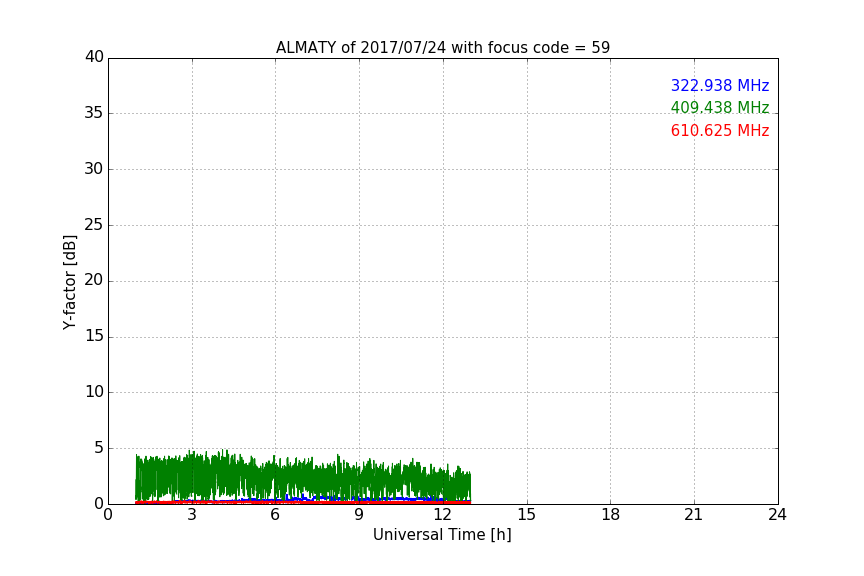This screenshot has width=864, height=576.
Task: Click the y-axis tick label 25
Action: (94, 224)
